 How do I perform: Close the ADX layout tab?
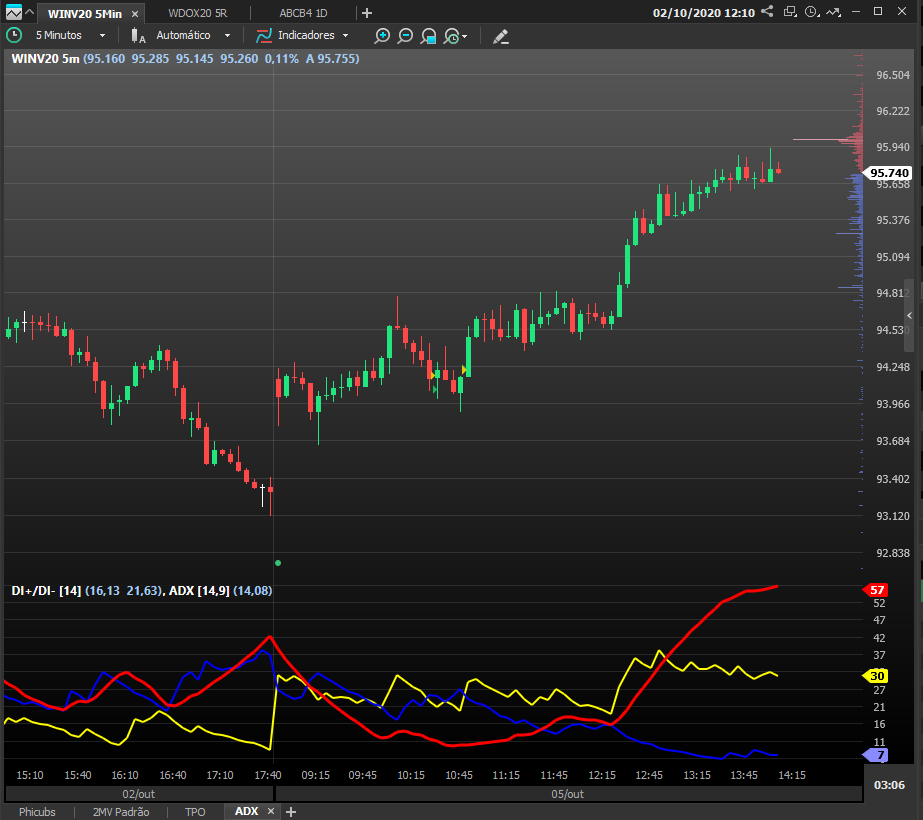pos(271,811)
